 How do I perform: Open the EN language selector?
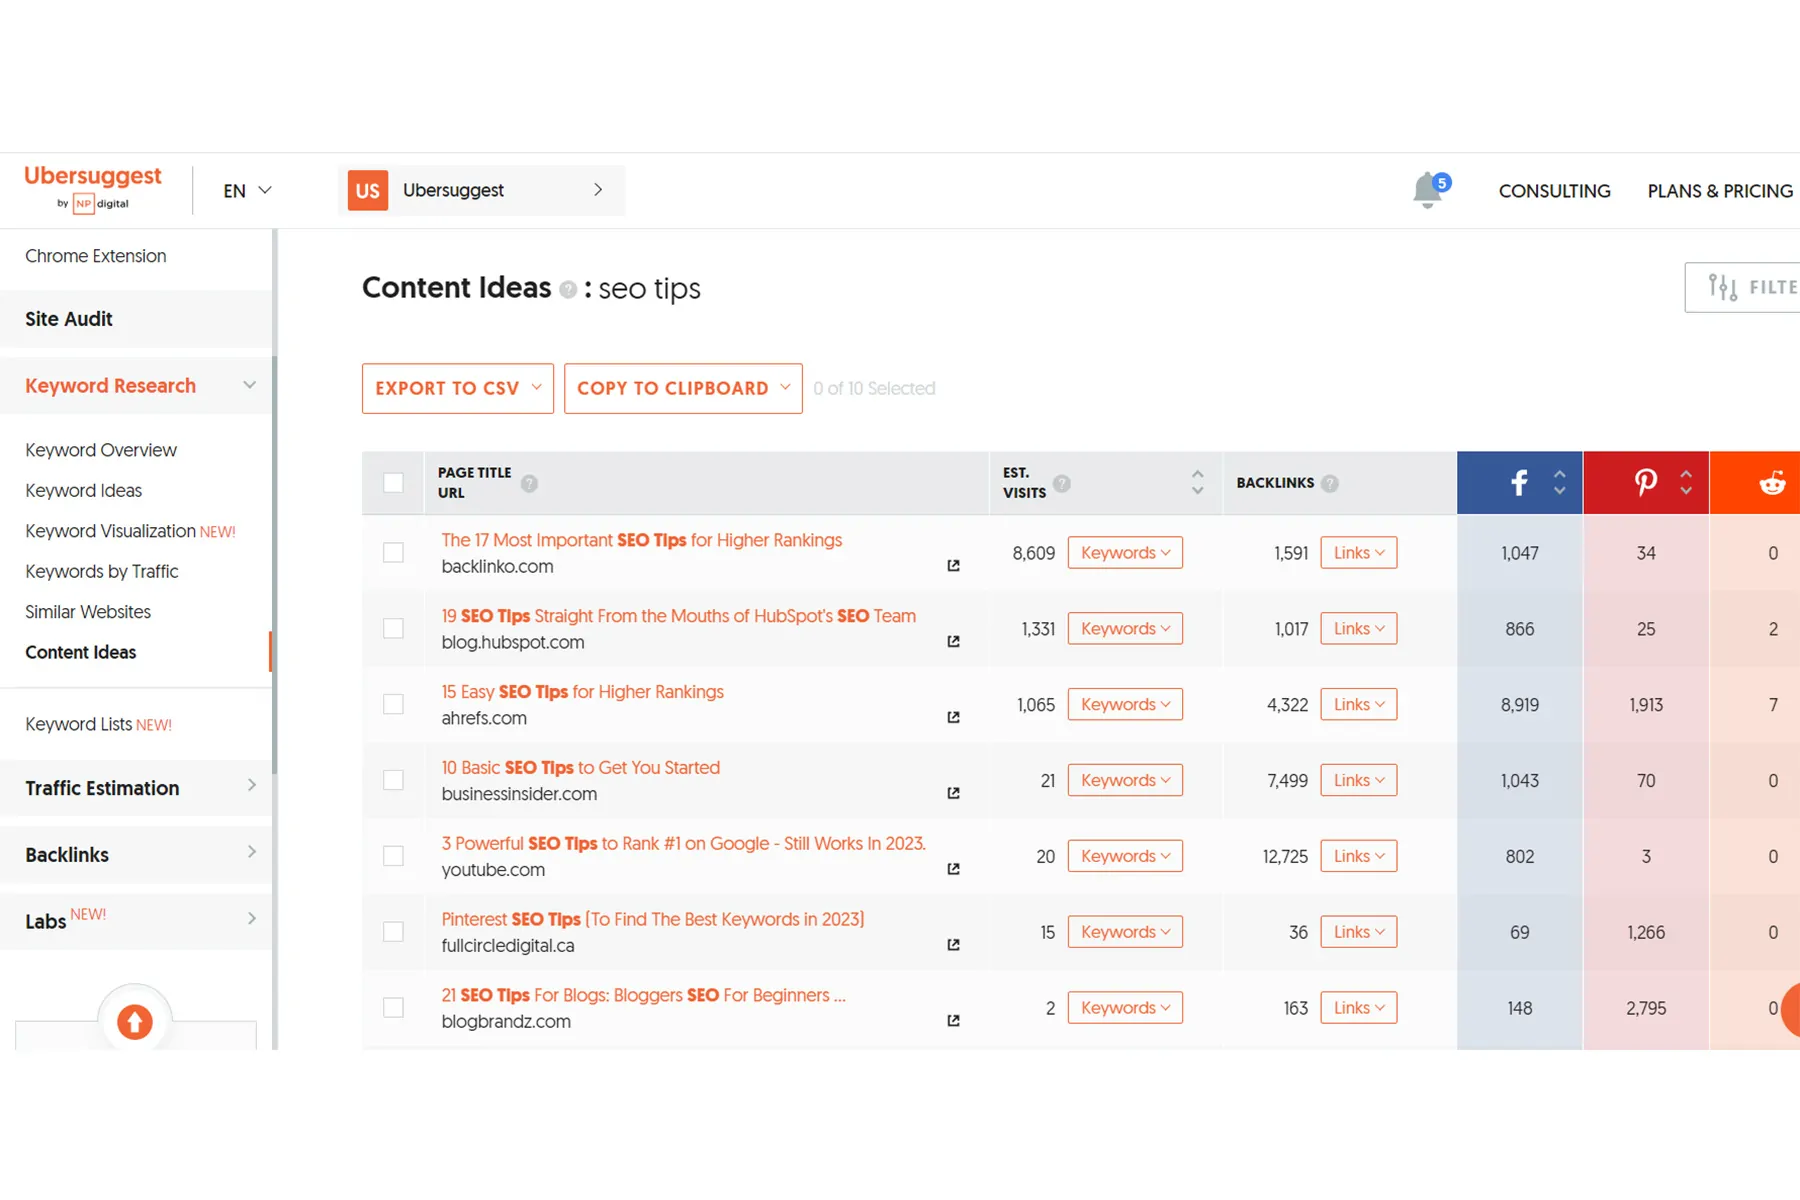(247, 190)
